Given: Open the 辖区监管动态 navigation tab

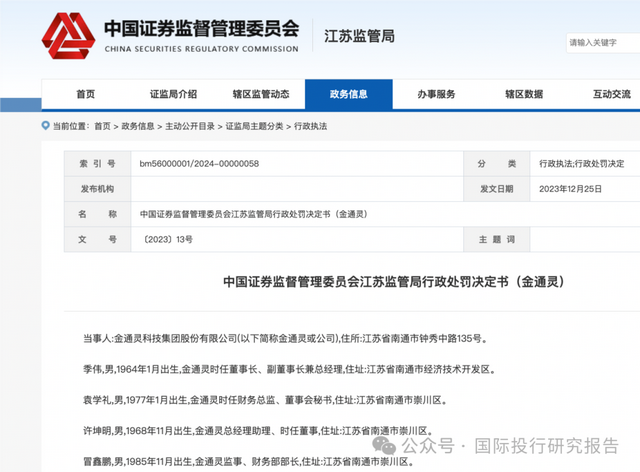Looking at the screenshot, I should (261, 94).
